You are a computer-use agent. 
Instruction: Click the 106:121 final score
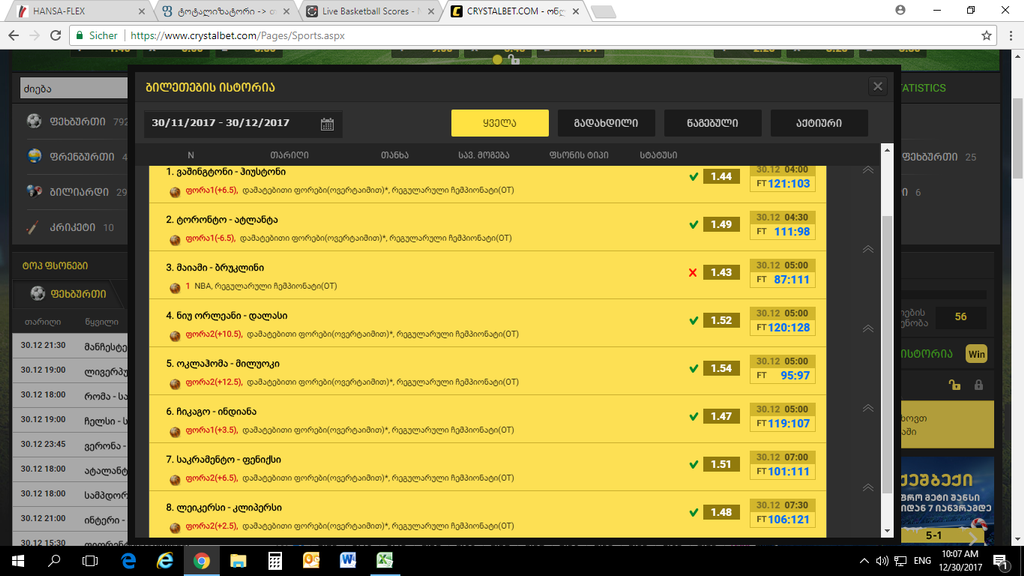[789, 520]
